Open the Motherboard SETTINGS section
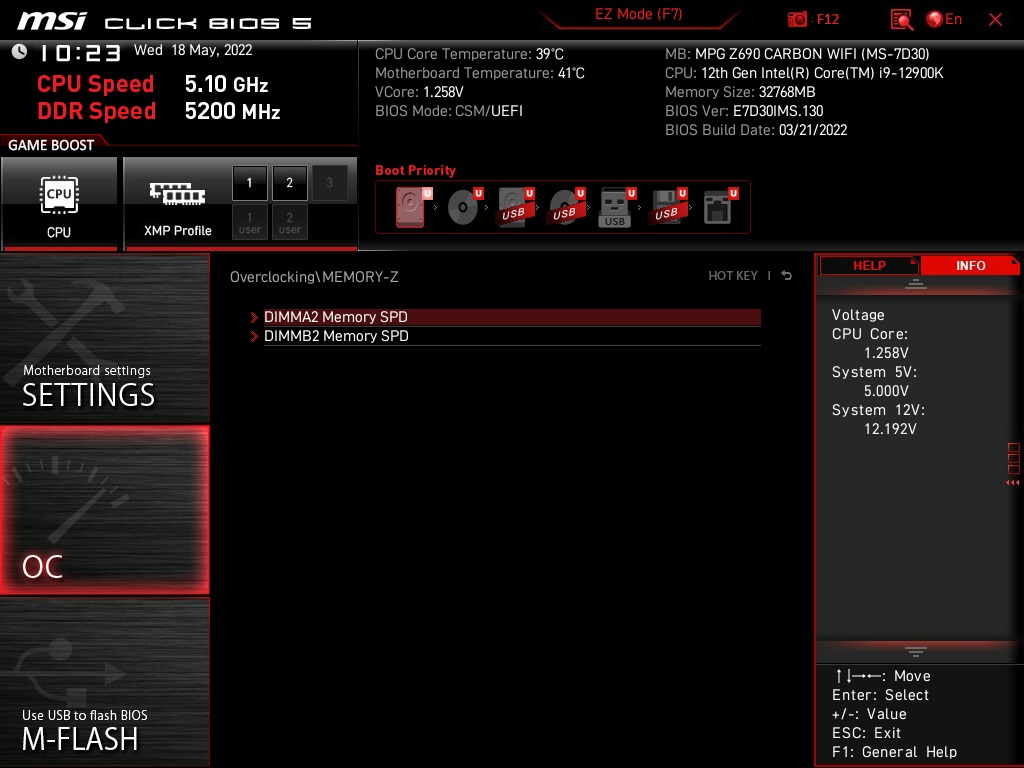Image resolution: width=1024 pixels, height=768 pixels. click(104, 338)
